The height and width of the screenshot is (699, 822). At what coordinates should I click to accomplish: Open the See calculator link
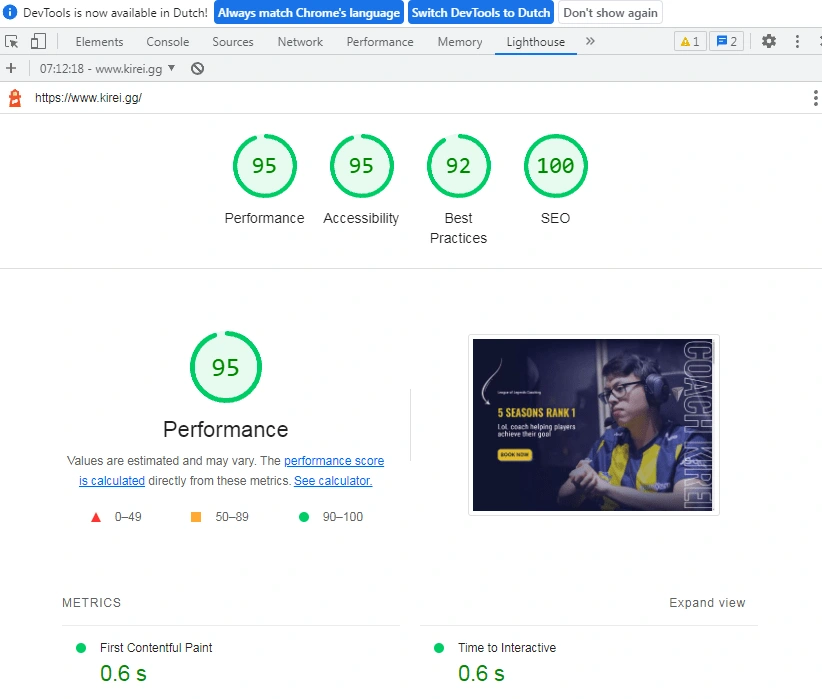333,481
